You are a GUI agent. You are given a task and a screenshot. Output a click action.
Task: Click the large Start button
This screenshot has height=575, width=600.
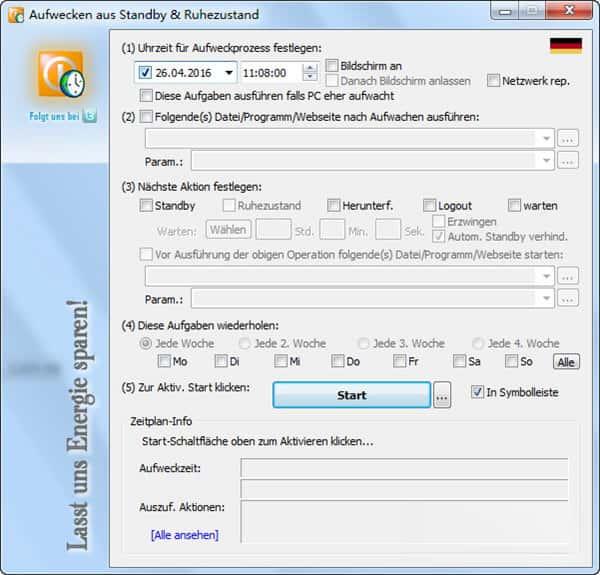[352, 395]
